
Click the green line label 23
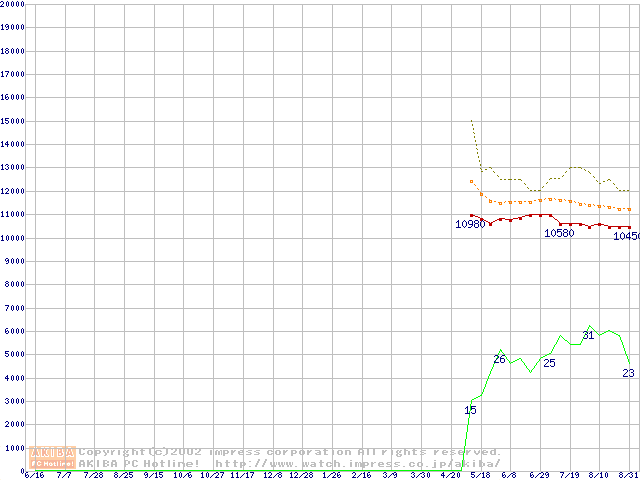click(x=628, y=373)
